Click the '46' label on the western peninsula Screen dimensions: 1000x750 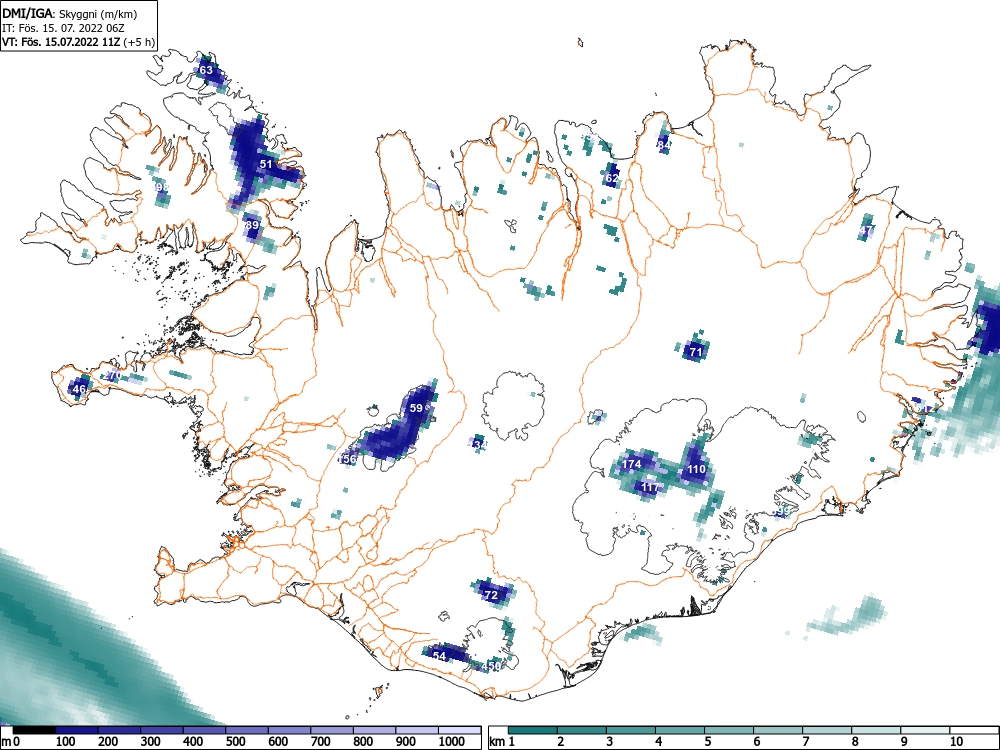click(79, 388)
